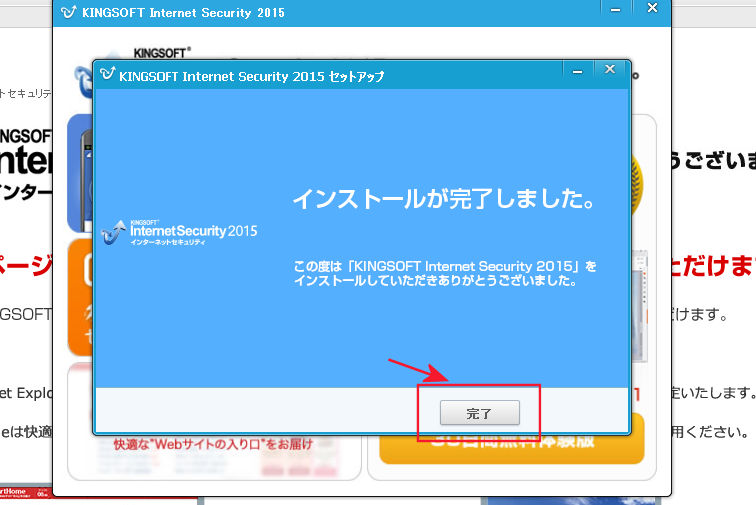The width and height of the screenshot is (756, 505).
Task: Minimize the back KINGSOFT Internet Security 2015 window
Action: [x=616, y=8]
